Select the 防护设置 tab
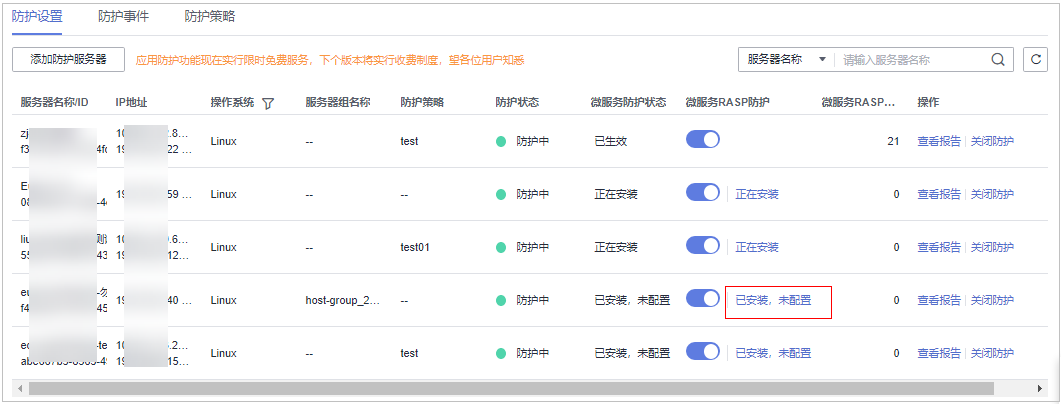 38,17
